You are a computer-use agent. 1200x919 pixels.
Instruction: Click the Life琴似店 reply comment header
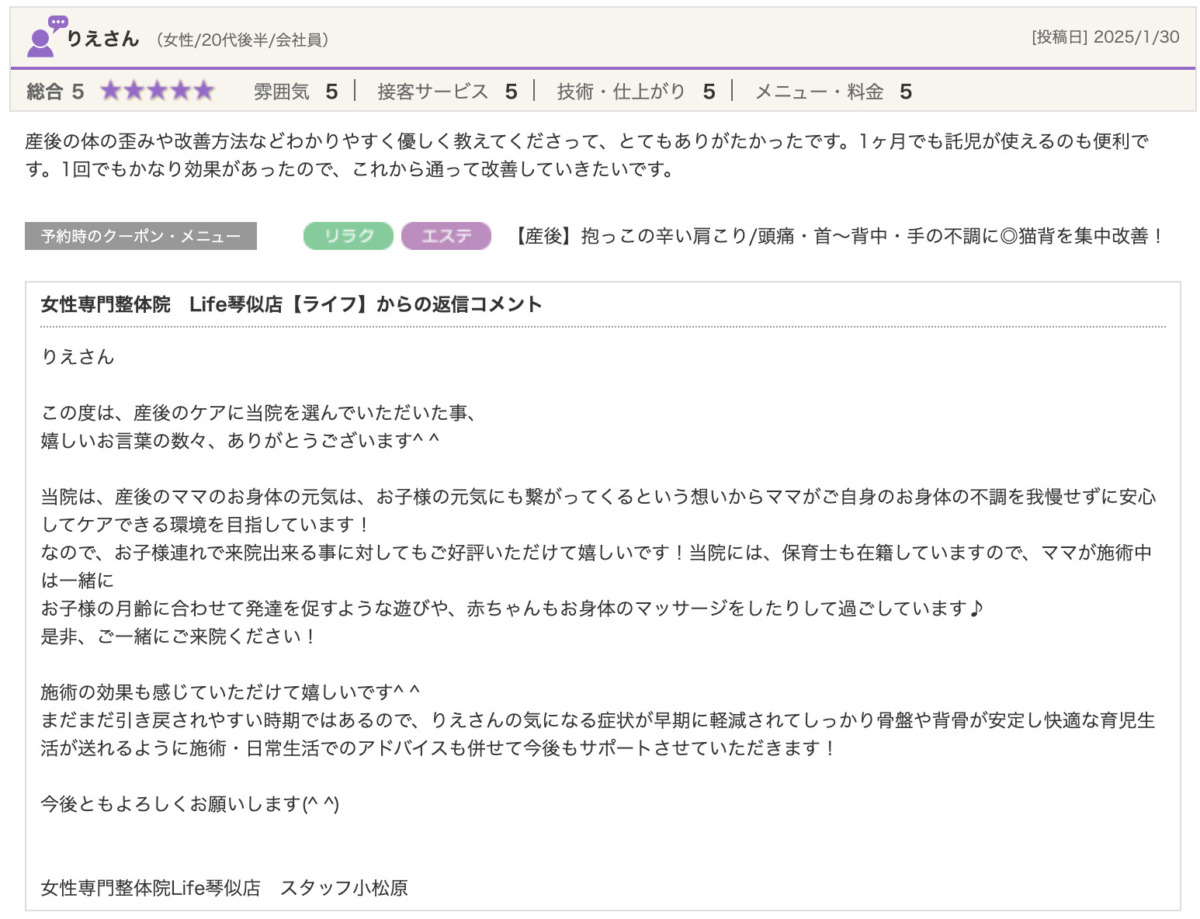[291, 304]
